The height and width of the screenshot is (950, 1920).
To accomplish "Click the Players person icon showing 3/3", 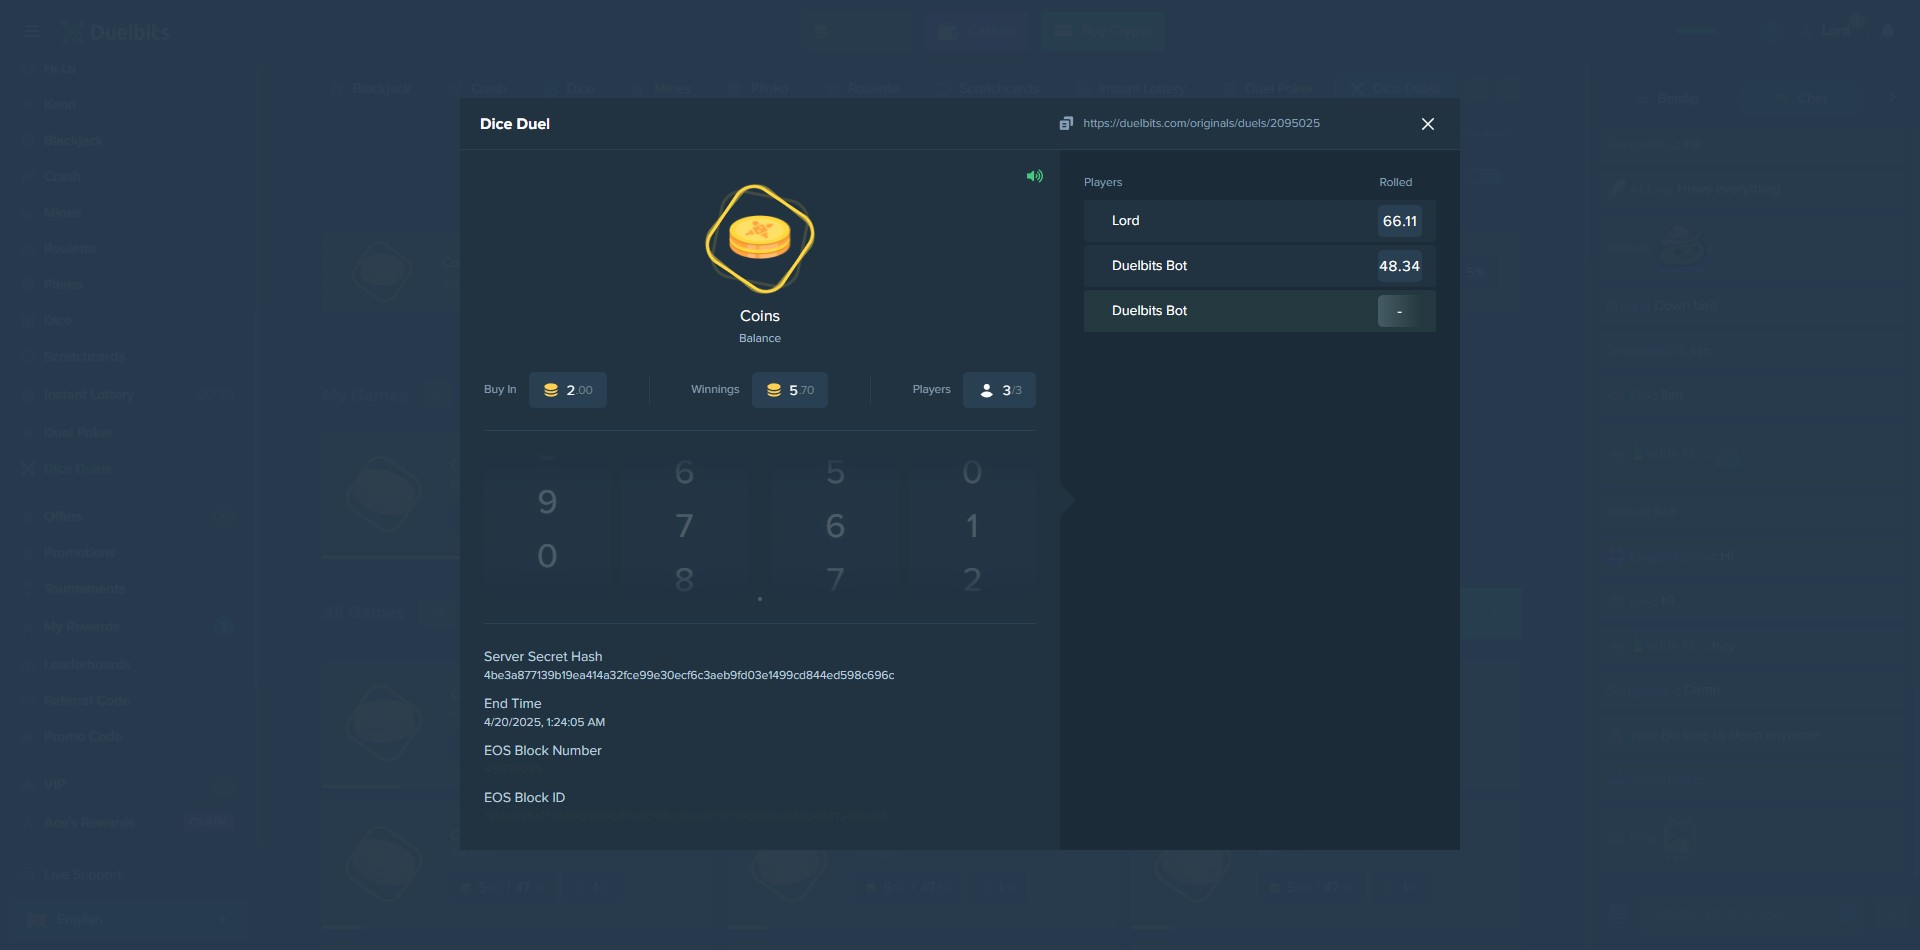I will 987,390.
